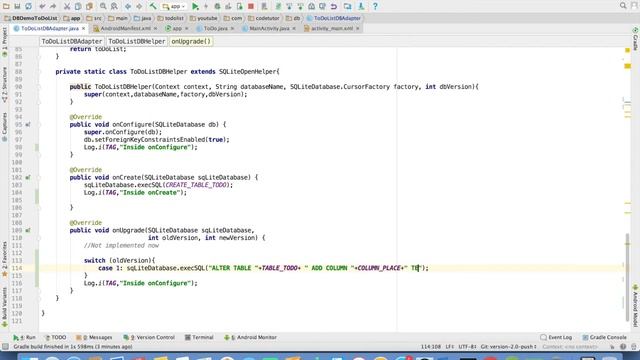
Task: Open Replace with the second magnifier icon
Action: tap(114, 6)
